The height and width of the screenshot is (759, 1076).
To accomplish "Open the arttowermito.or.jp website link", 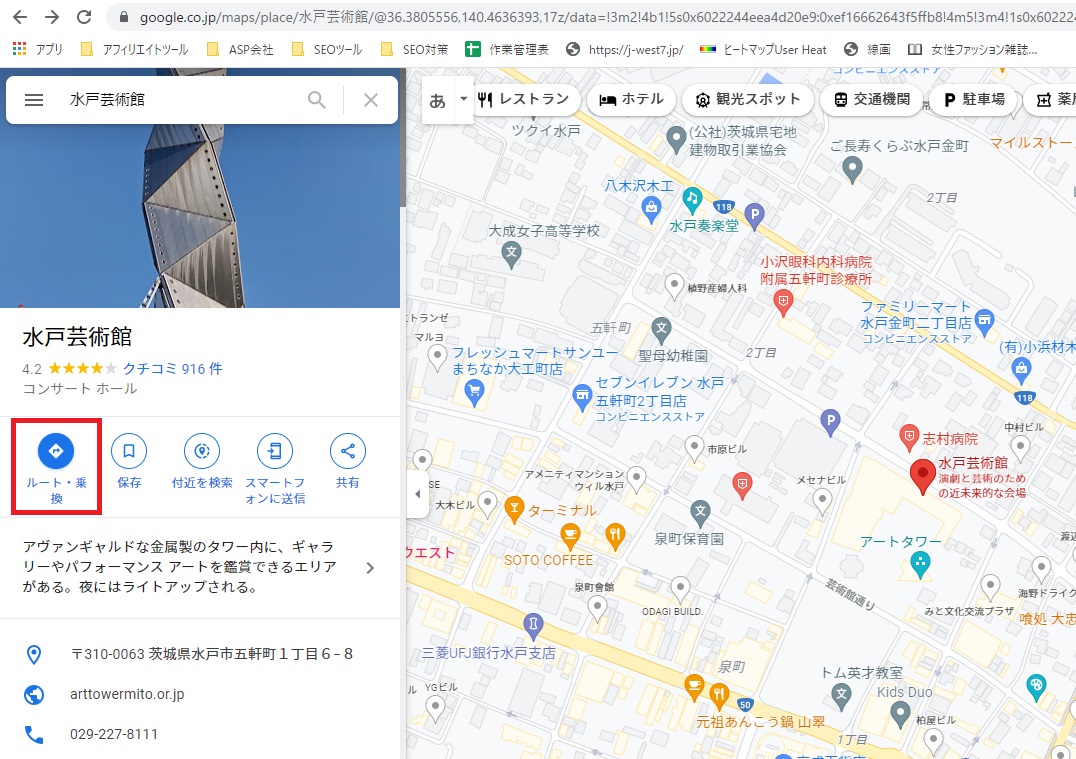I will point(127,694).
